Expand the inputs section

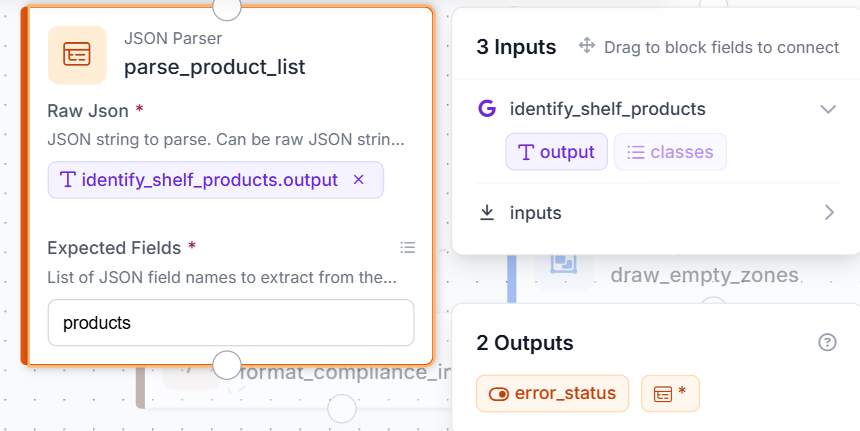[829, 213]
